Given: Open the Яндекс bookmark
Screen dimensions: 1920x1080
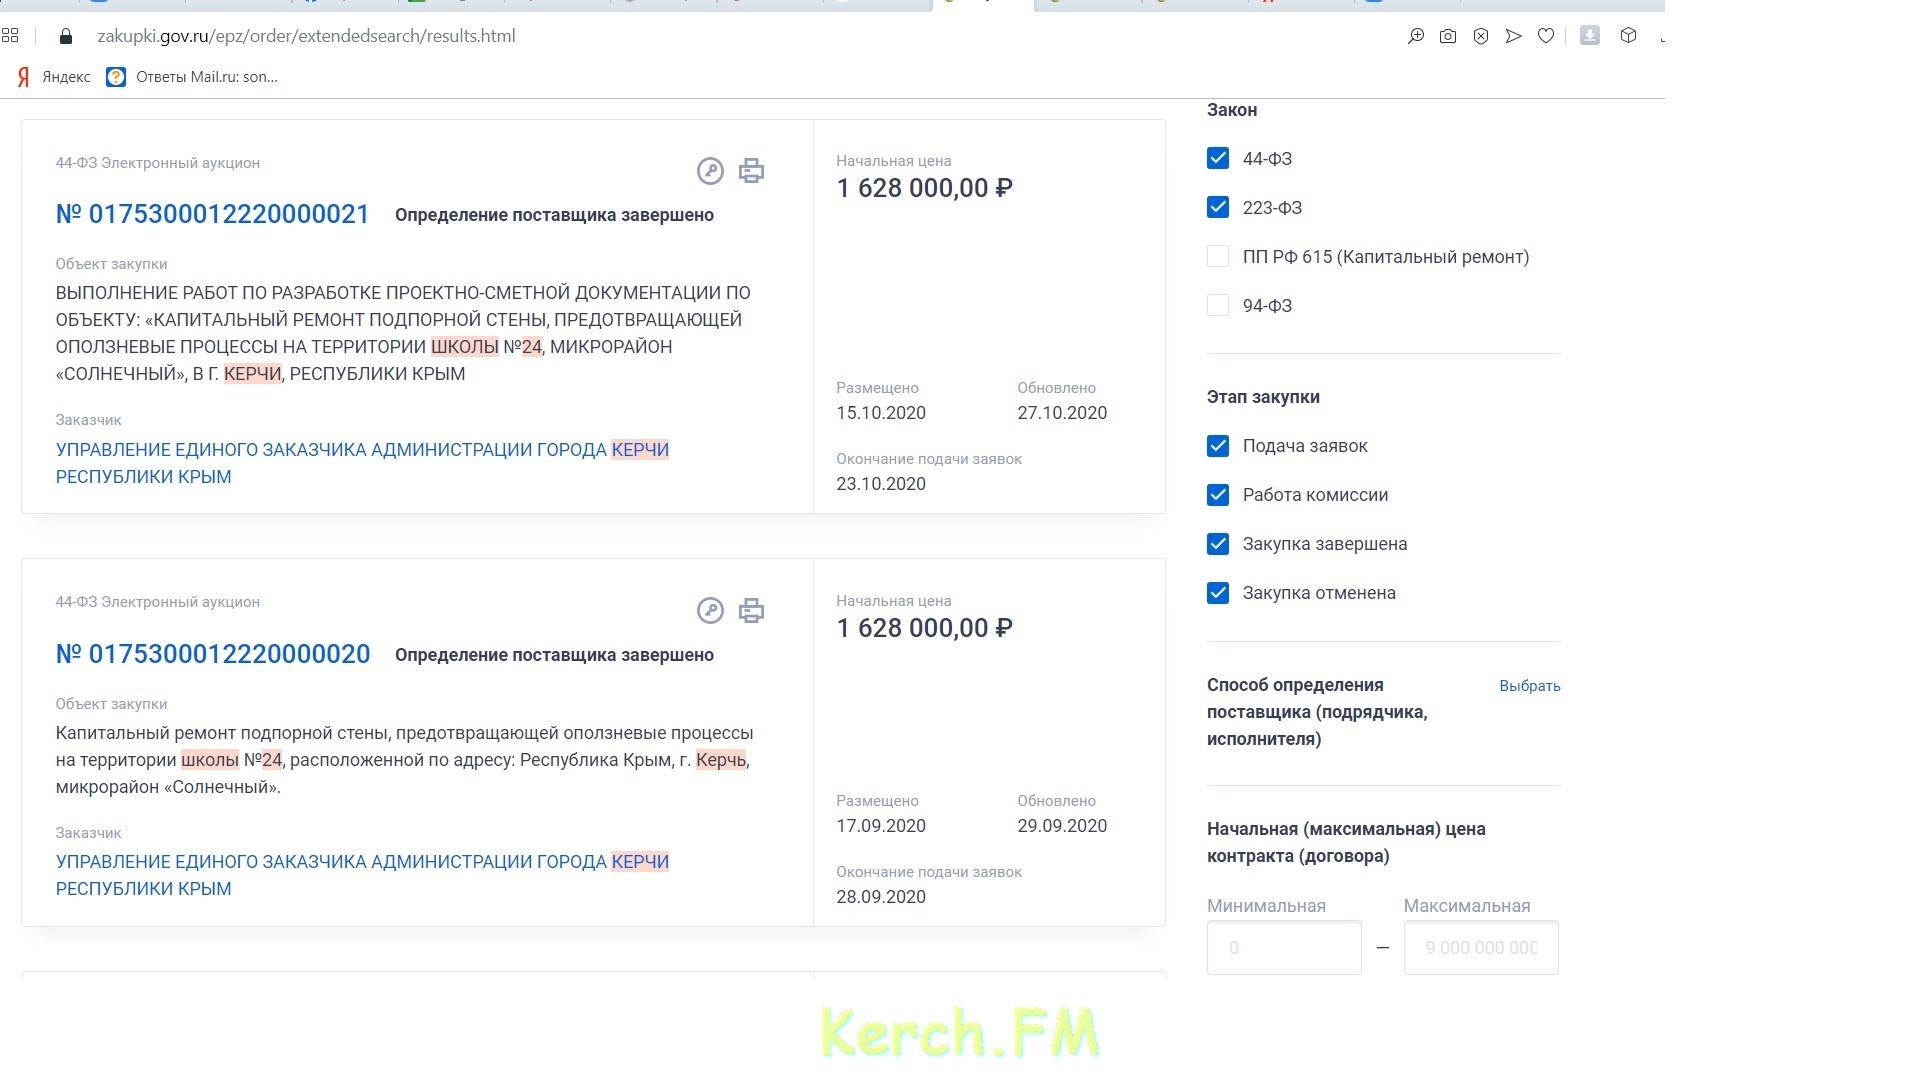Looking at the screenshot, I should 54,77.
